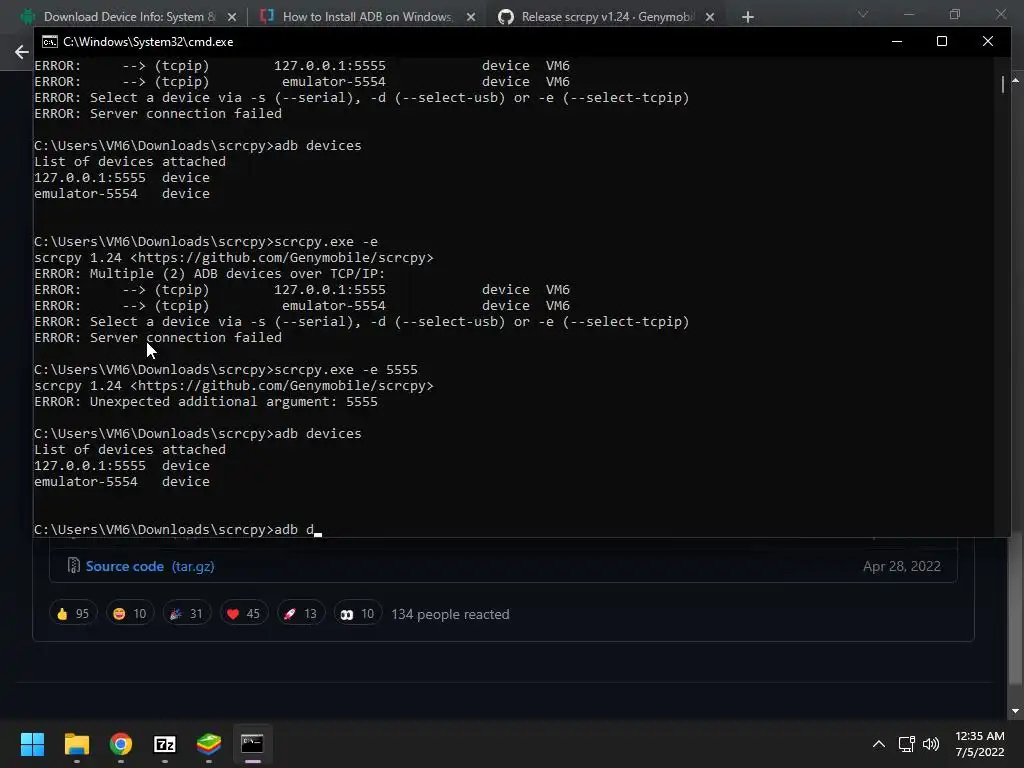Open Google Chrome from the taskbar
1024x768 pixels.
click(x=121, y=744)
